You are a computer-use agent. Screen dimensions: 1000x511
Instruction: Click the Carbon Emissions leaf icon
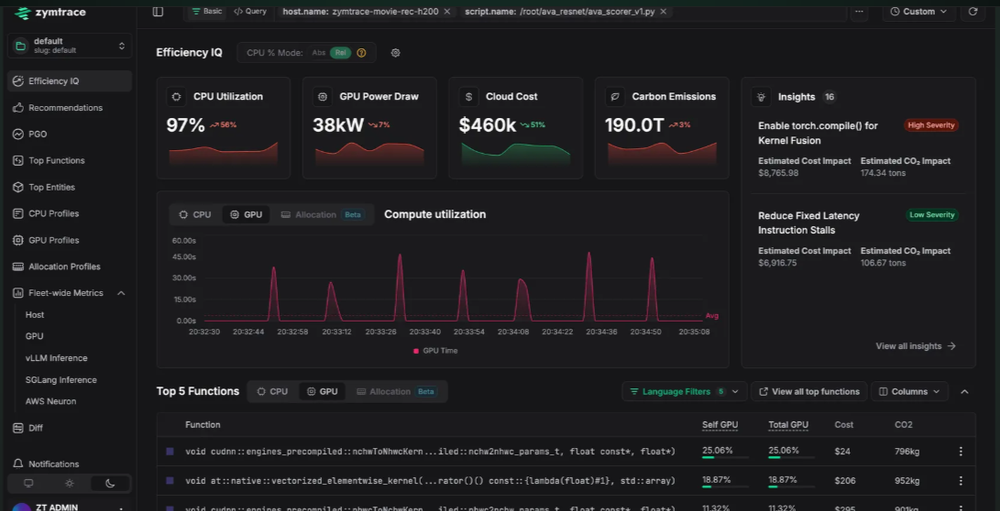[x=615, y=96]
